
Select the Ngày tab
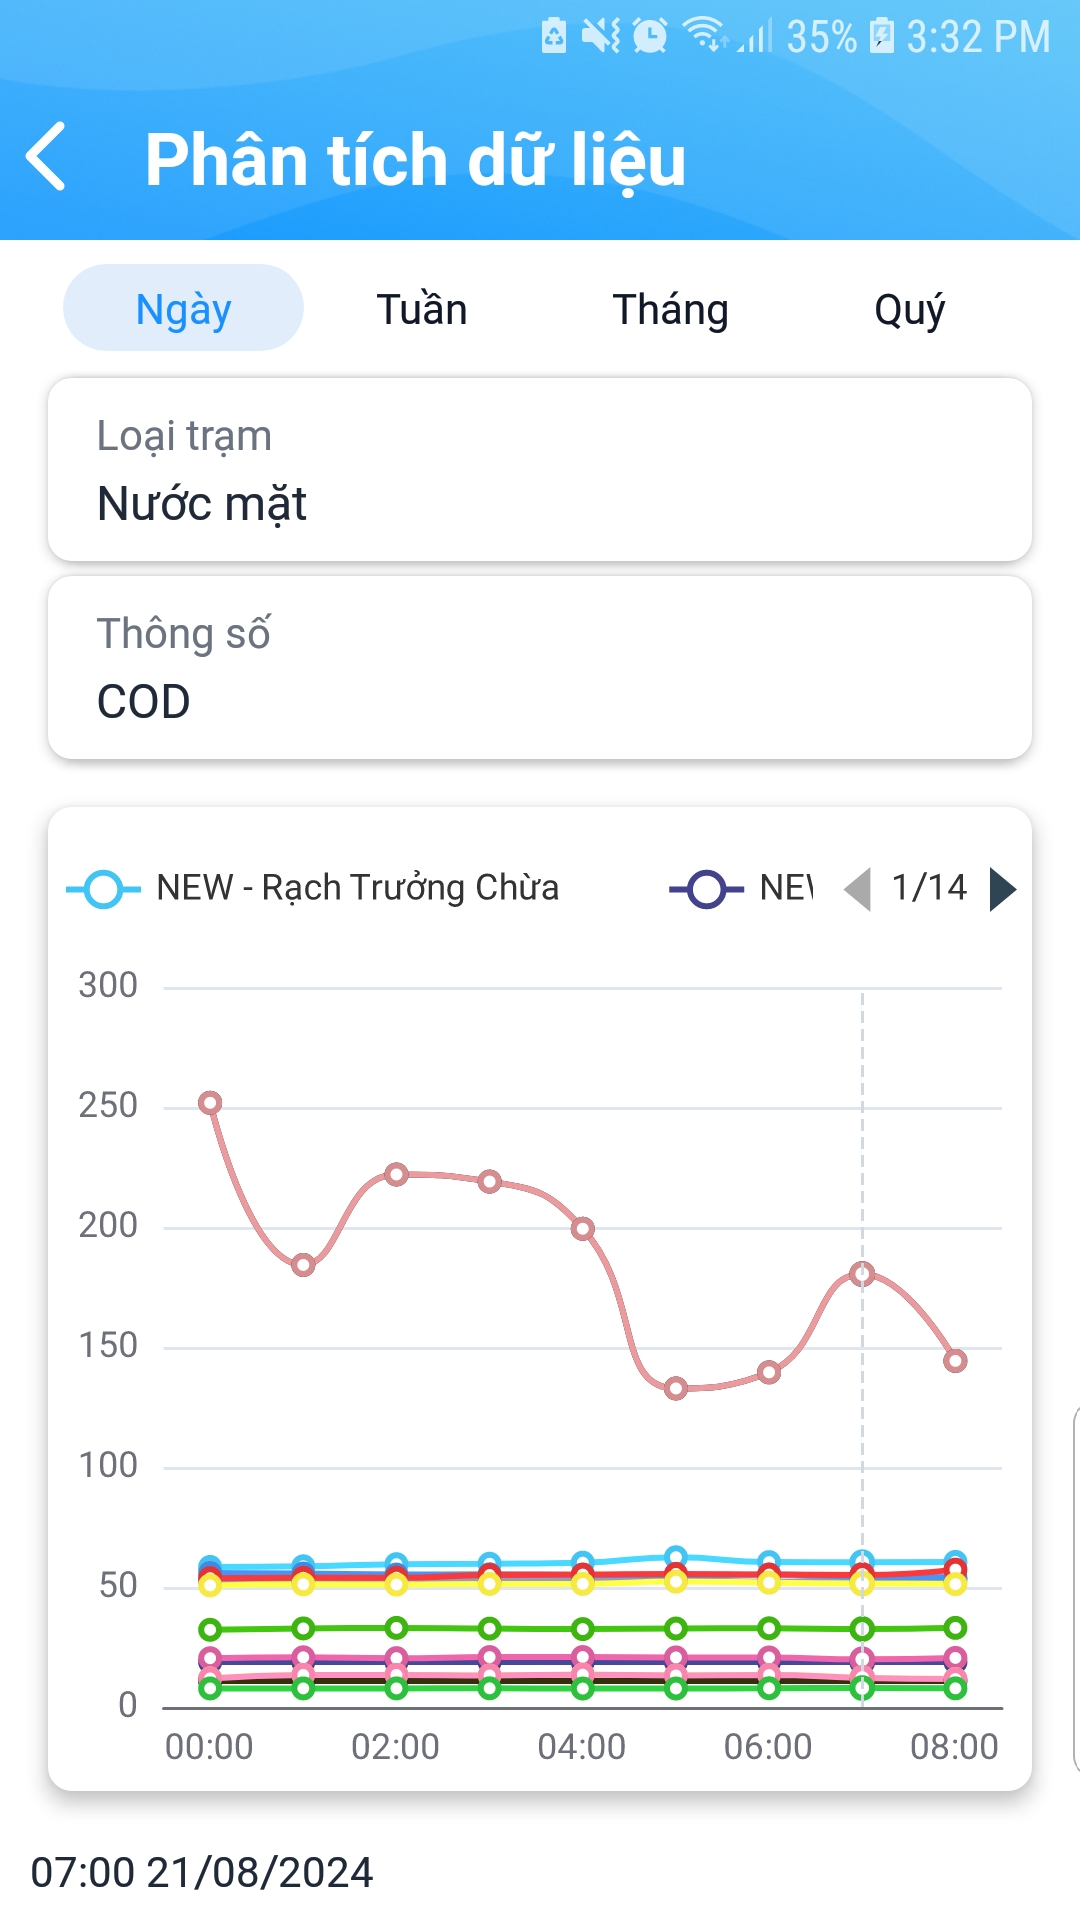click(x=183, y=308)
